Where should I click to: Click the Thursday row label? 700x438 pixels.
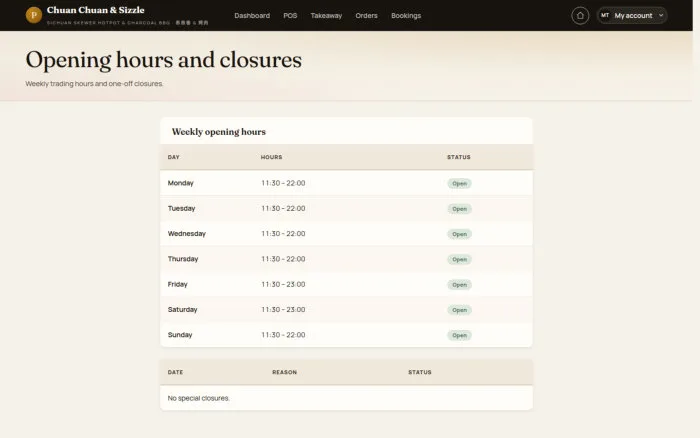183,259
